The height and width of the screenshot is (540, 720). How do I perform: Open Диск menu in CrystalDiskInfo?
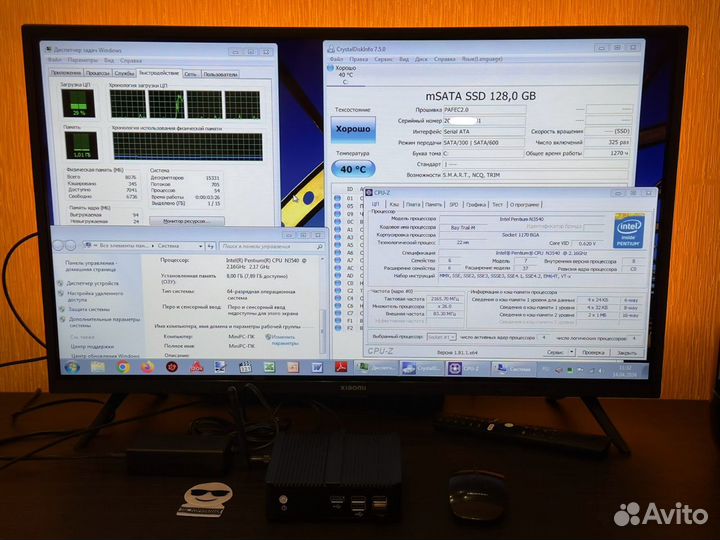pos(421,59)
